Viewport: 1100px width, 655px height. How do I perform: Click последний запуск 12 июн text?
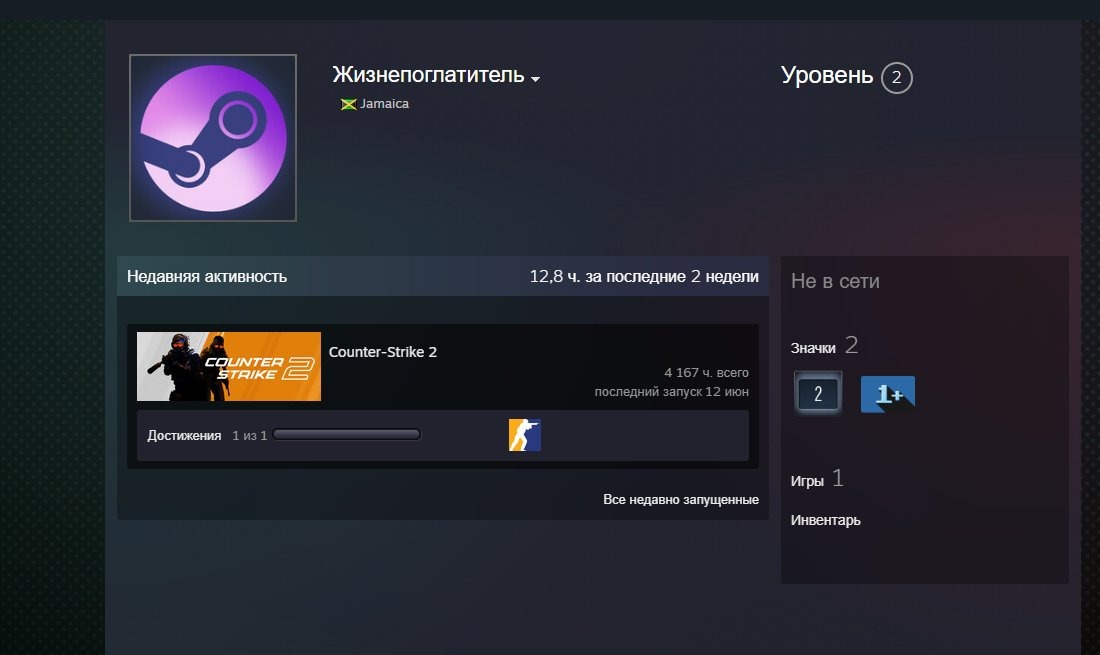point(671,391)
